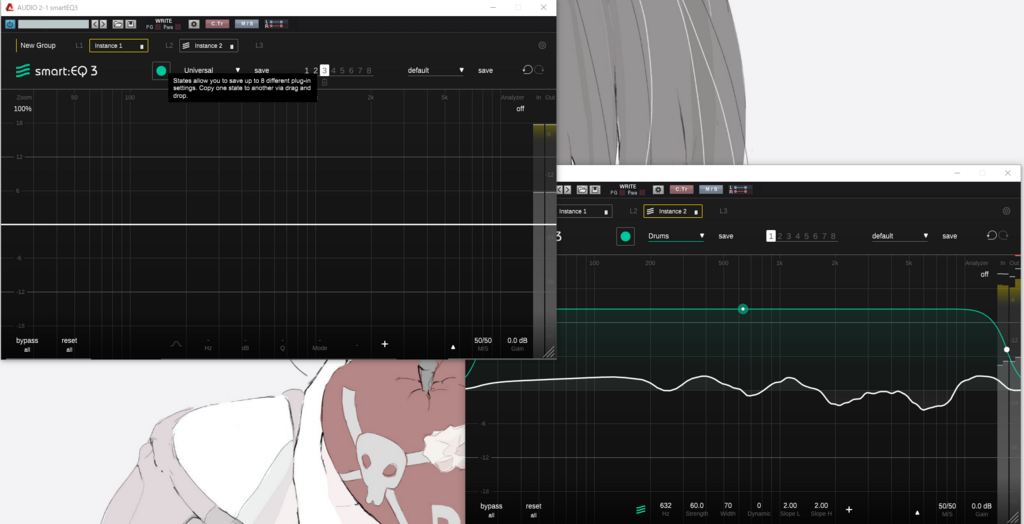Click the preset name field in the front window toolbar
This screenshot has width=1024, height=524.
(53, 24)
